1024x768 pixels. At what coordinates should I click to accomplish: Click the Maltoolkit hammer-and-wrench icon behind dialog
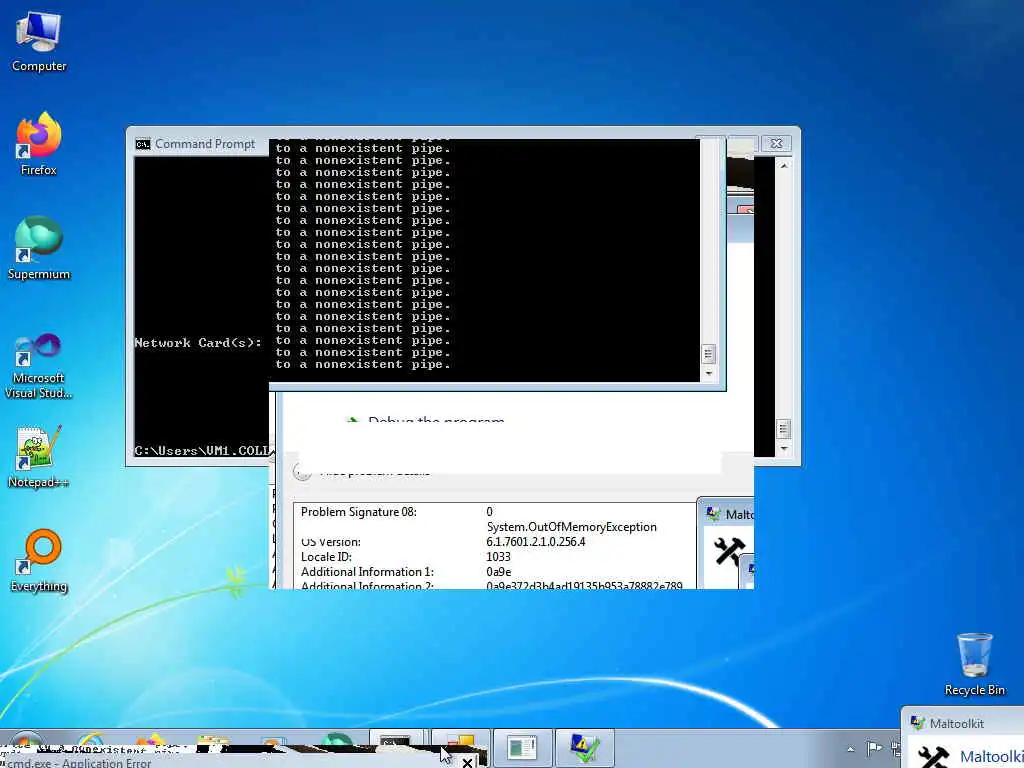pos(729,552)
